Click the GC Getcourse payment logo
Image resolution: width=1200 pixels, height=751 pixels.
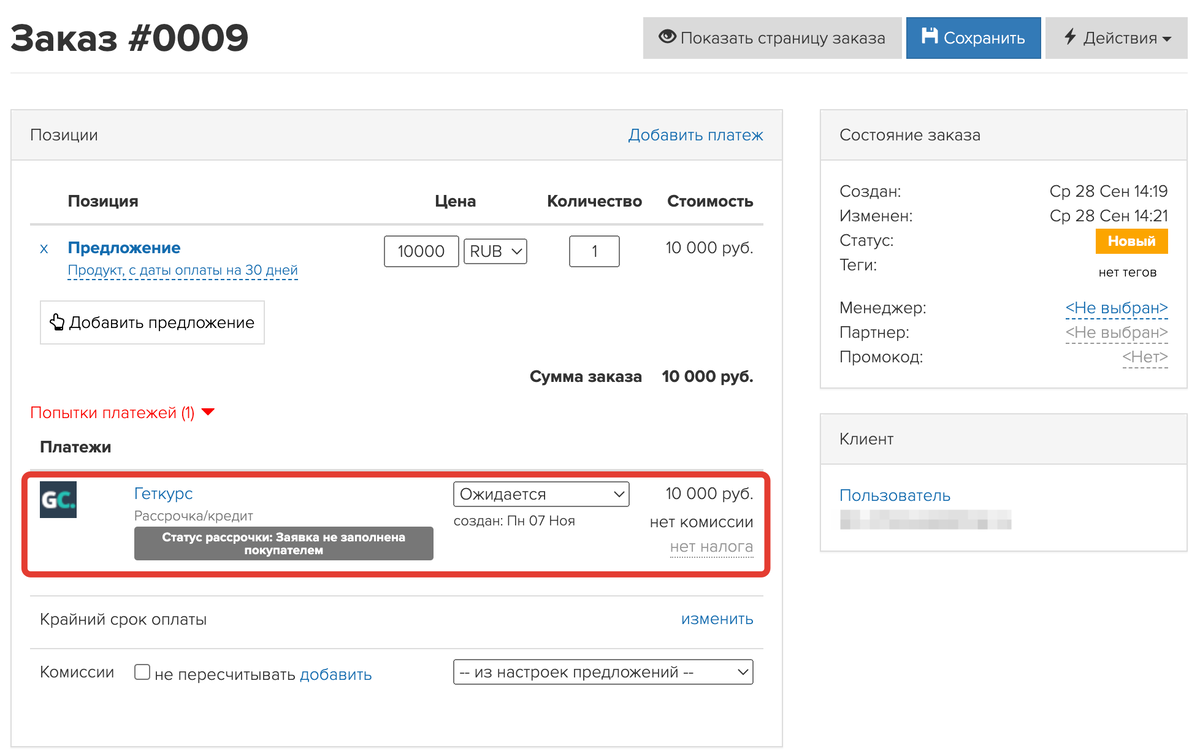point(58,500)
